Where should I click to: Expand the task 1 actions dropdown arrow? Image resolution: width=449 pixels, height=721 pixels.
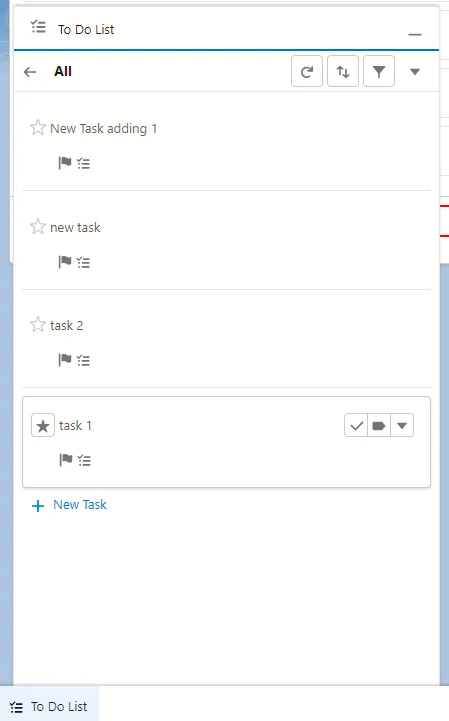tap(402, 425)
